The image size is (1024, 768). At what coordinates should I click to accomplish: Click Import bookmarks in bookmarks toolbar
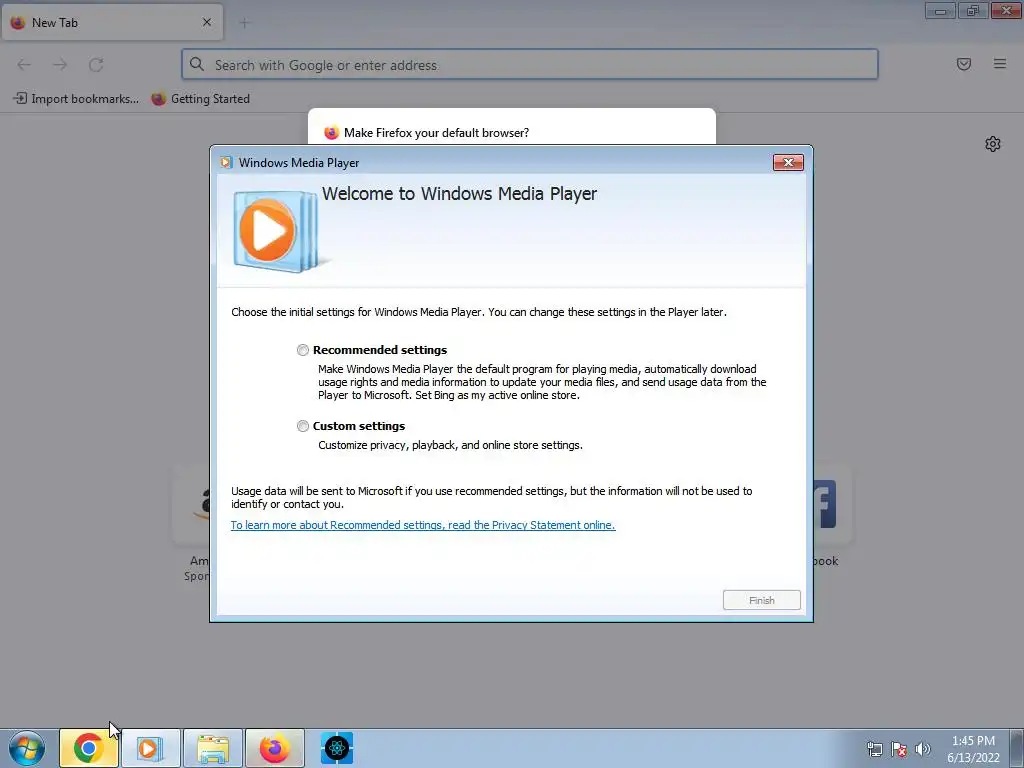coord(76,99)
